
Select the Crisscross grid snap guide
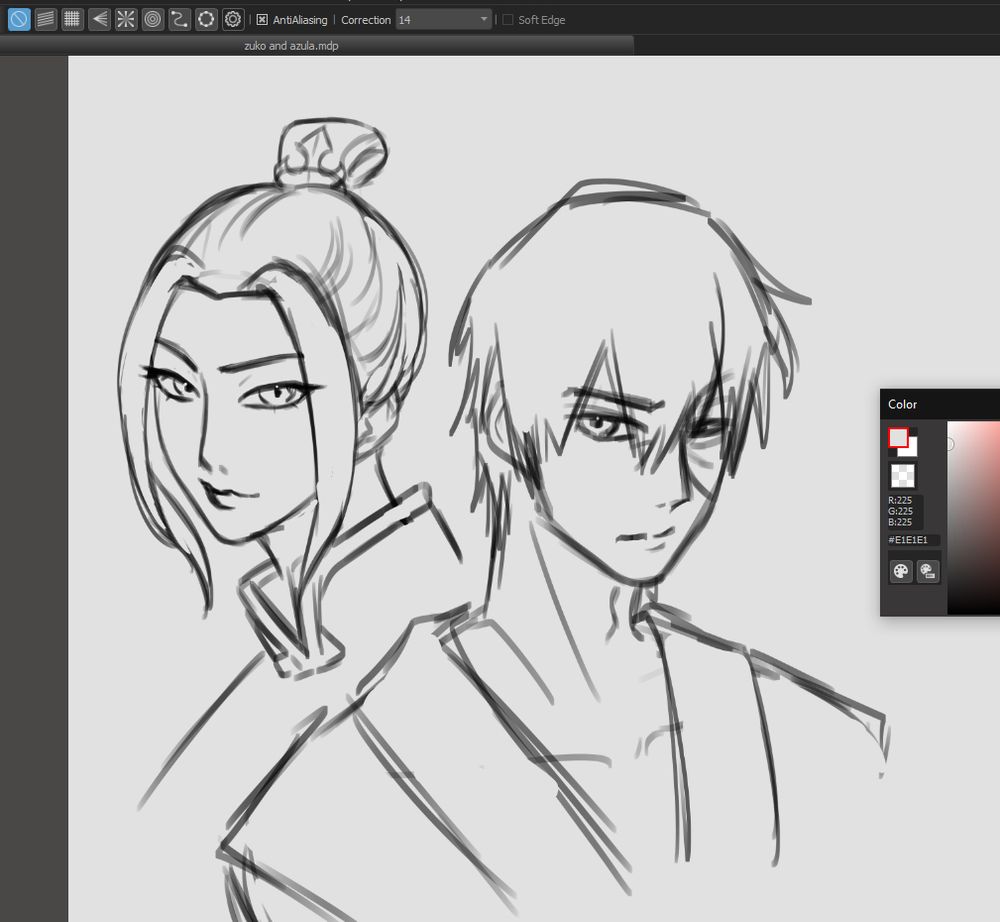pos(73,19)
